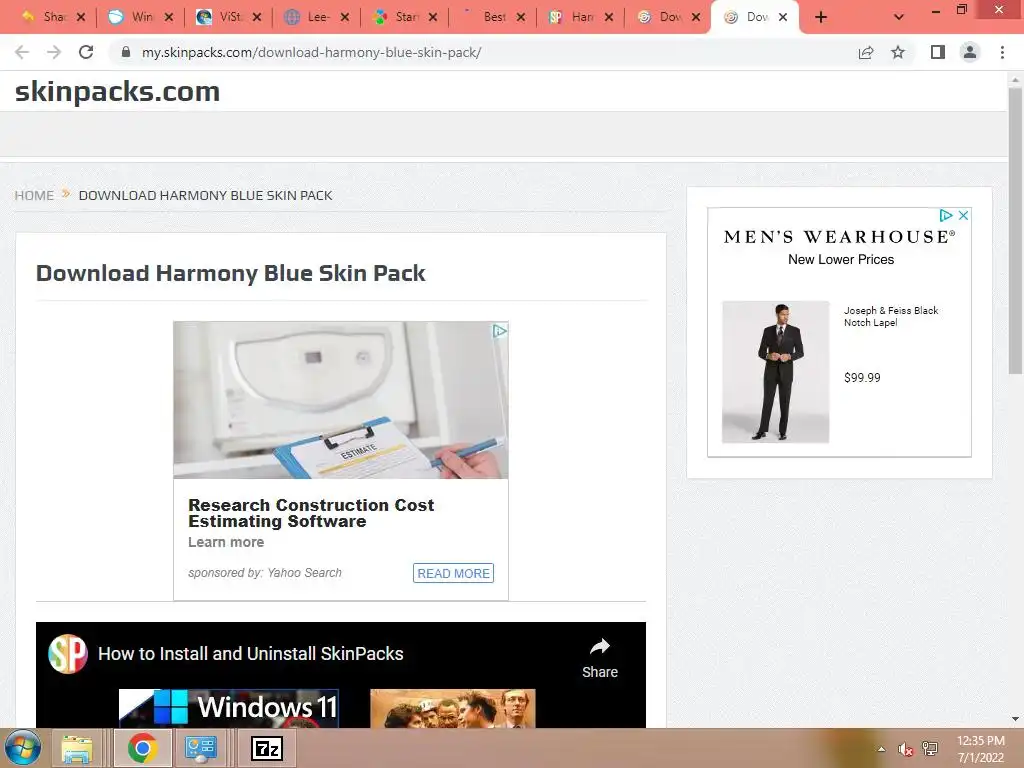Open the taskbar clock and date
The image size is (1024, 768).
tap(981, 749)
